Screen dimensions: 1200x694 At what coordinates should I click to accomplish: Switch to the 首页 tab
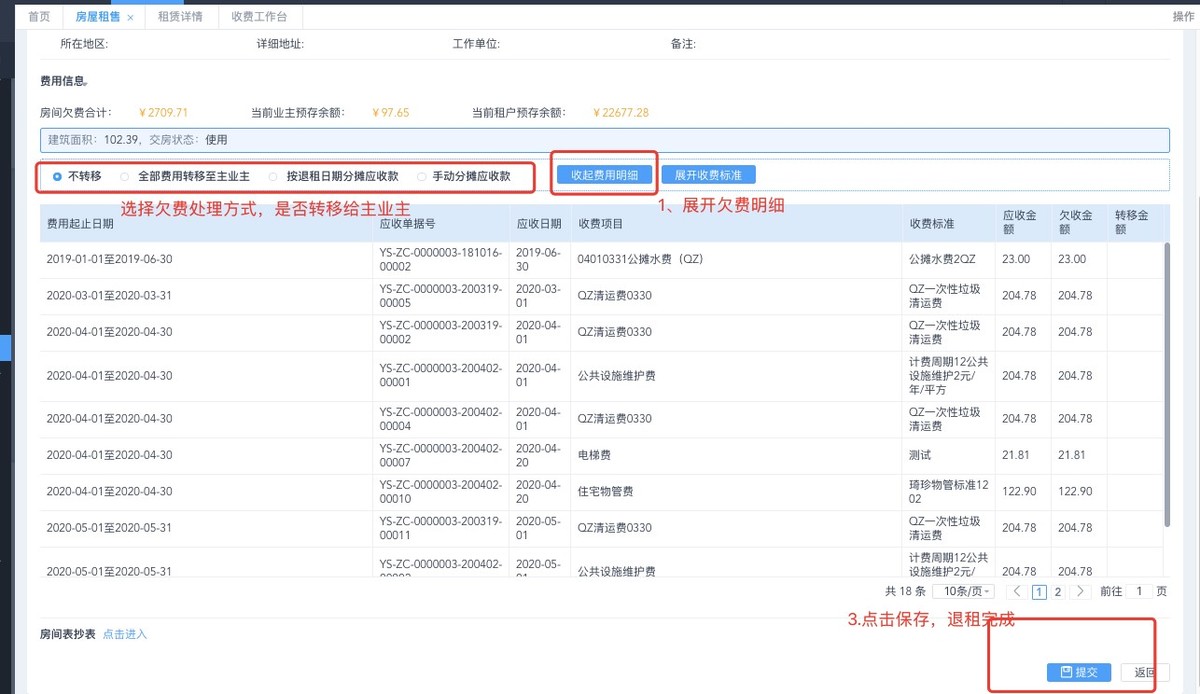click(39, 17)
